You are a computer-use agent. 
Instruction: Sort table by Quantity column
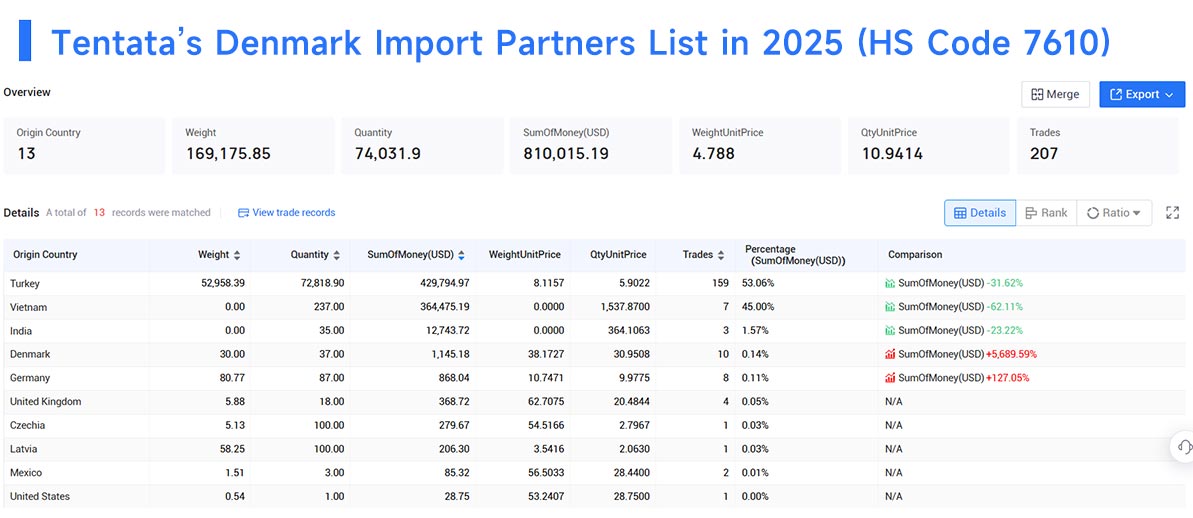tap(336, 256)
